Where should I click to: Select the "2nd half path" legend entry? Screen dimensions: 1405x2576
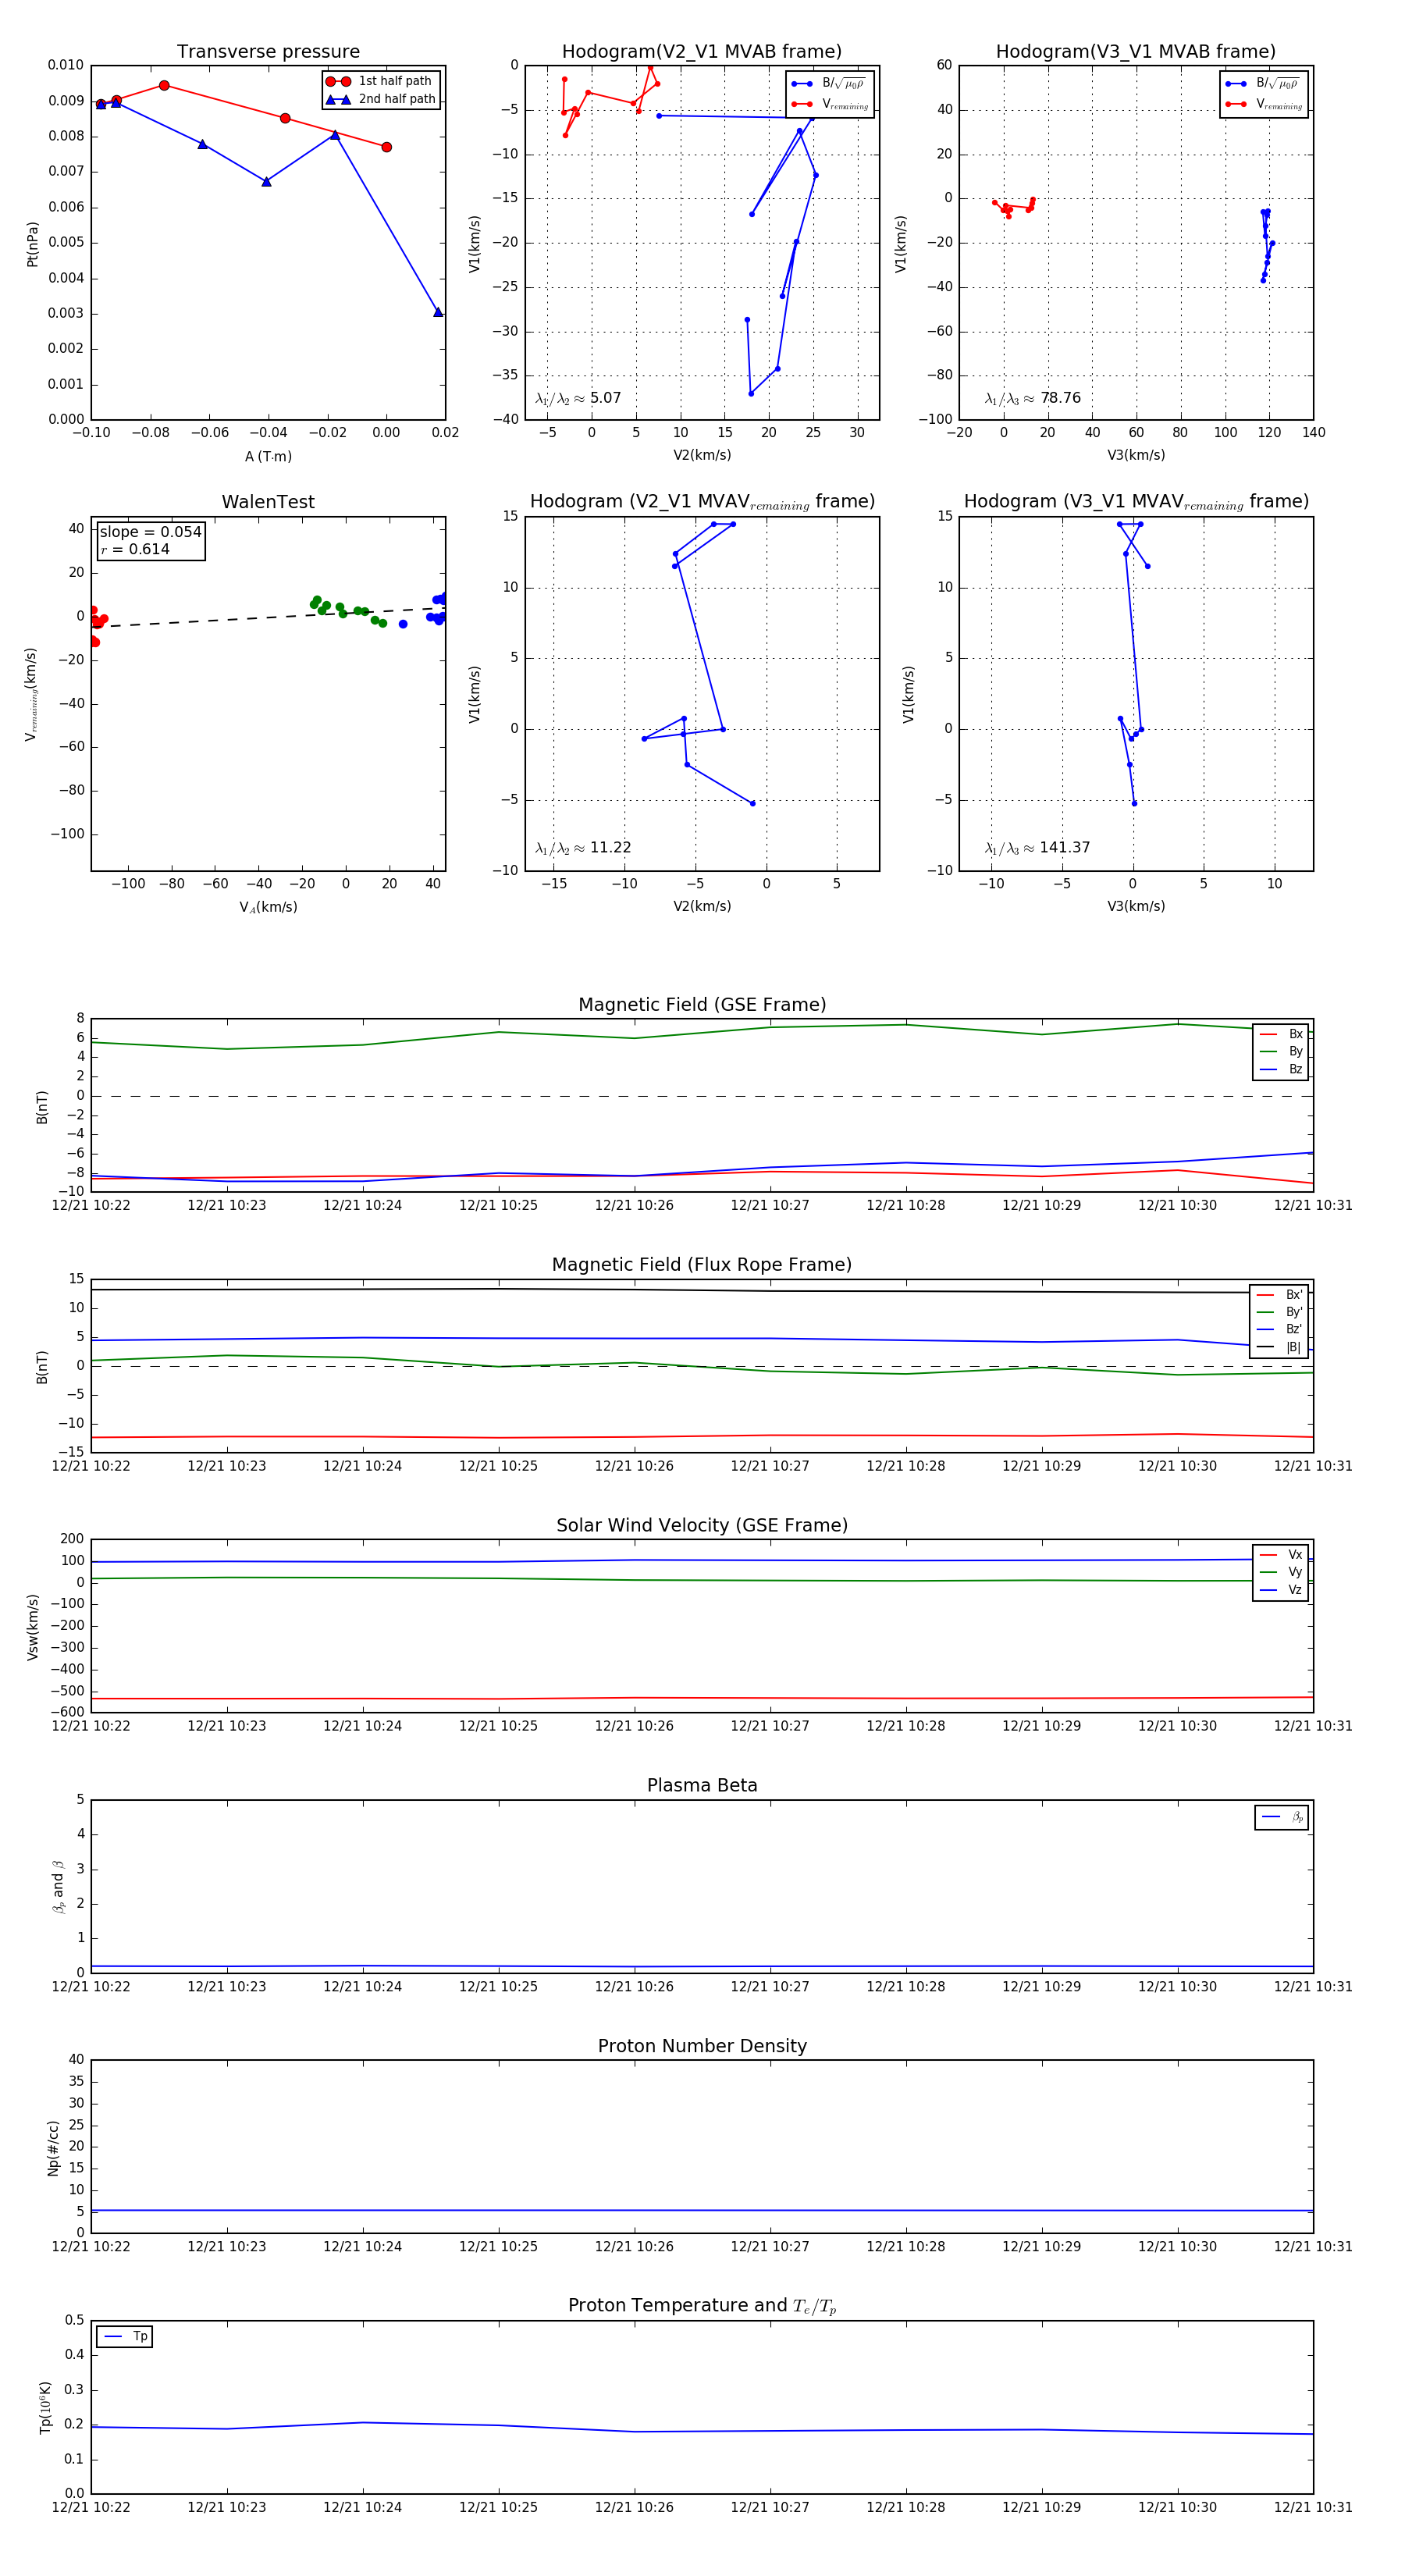click(x=380, y=99)
